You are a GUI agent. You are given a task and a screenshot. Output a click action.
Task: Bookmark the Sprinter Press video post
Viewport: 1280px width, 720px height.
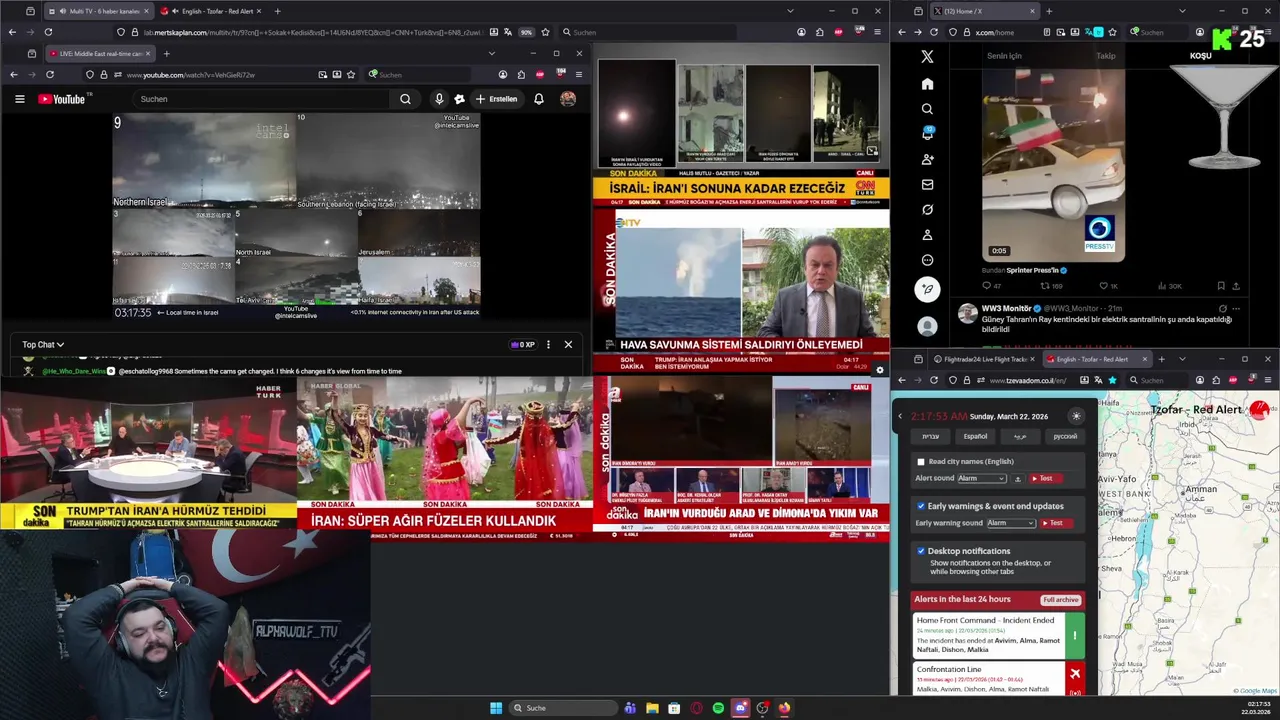[1221, 286]
